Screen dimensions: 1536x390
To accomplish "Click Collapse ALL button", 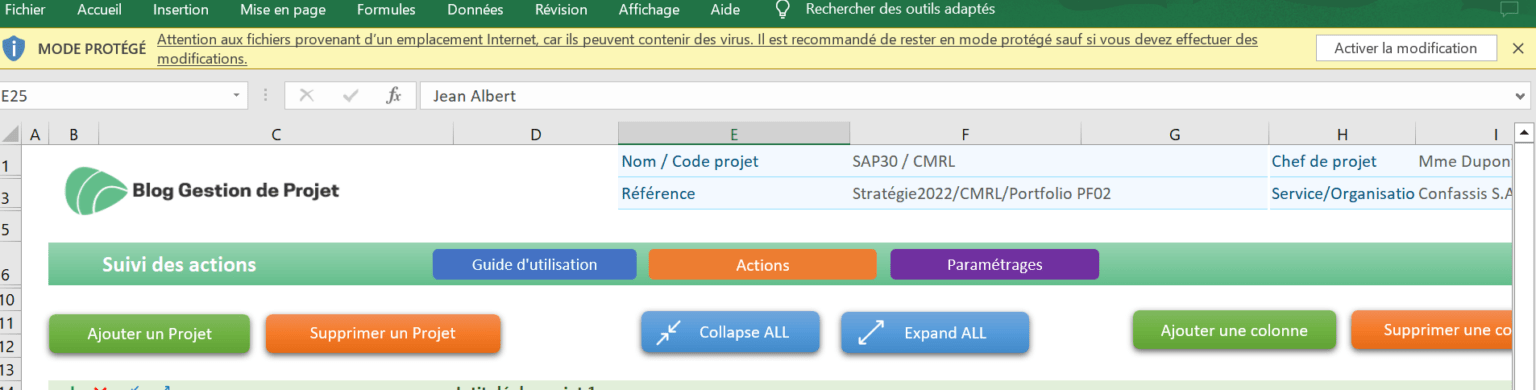I will tap(744, 332).
